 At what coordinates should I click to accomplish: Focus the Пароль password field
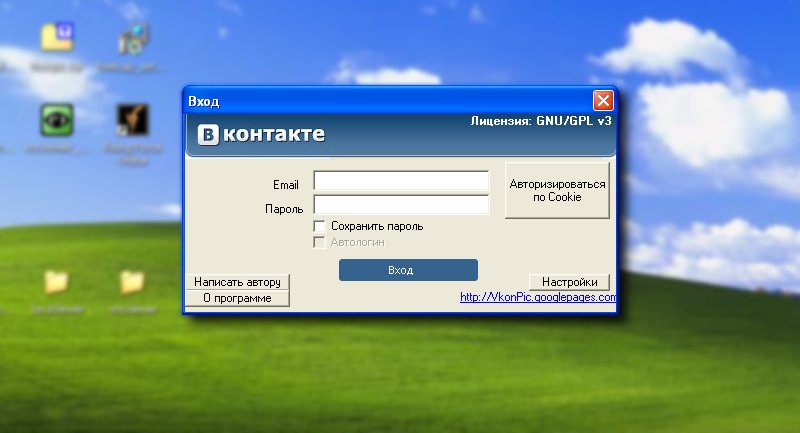(x=401, y=205)
